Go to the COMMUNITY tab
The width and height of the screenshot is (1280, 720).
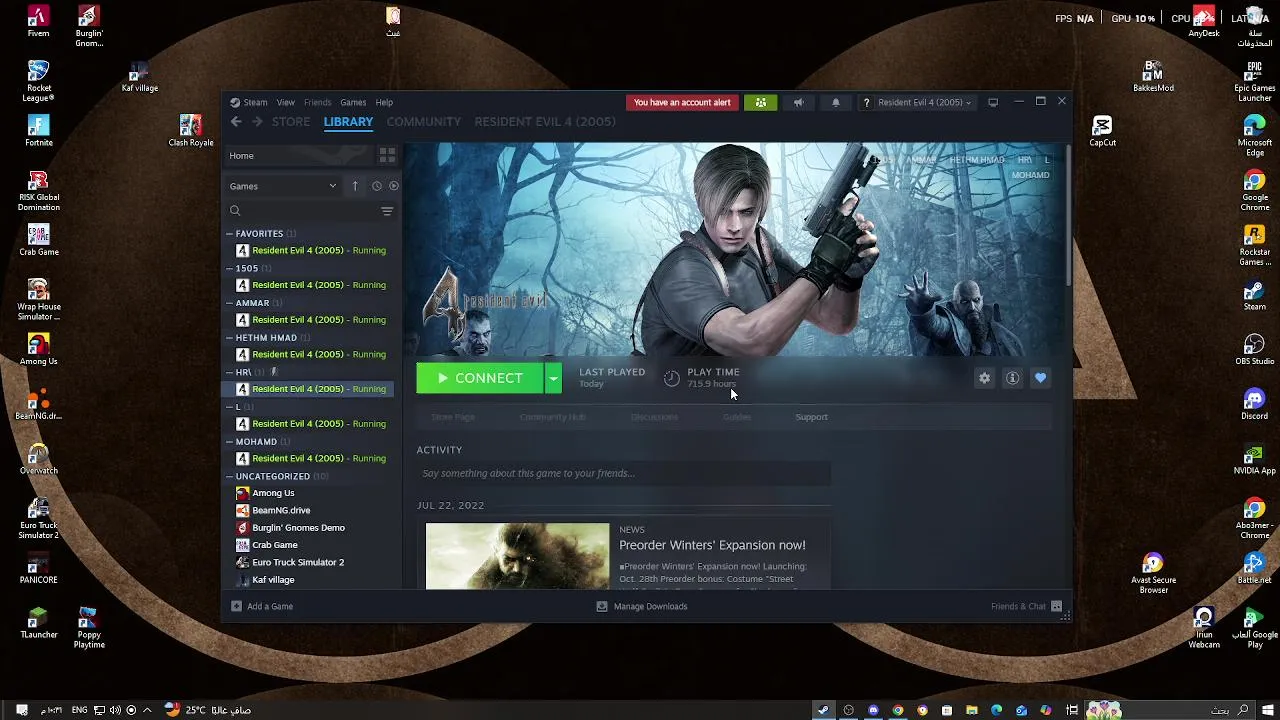click(424, 122)
